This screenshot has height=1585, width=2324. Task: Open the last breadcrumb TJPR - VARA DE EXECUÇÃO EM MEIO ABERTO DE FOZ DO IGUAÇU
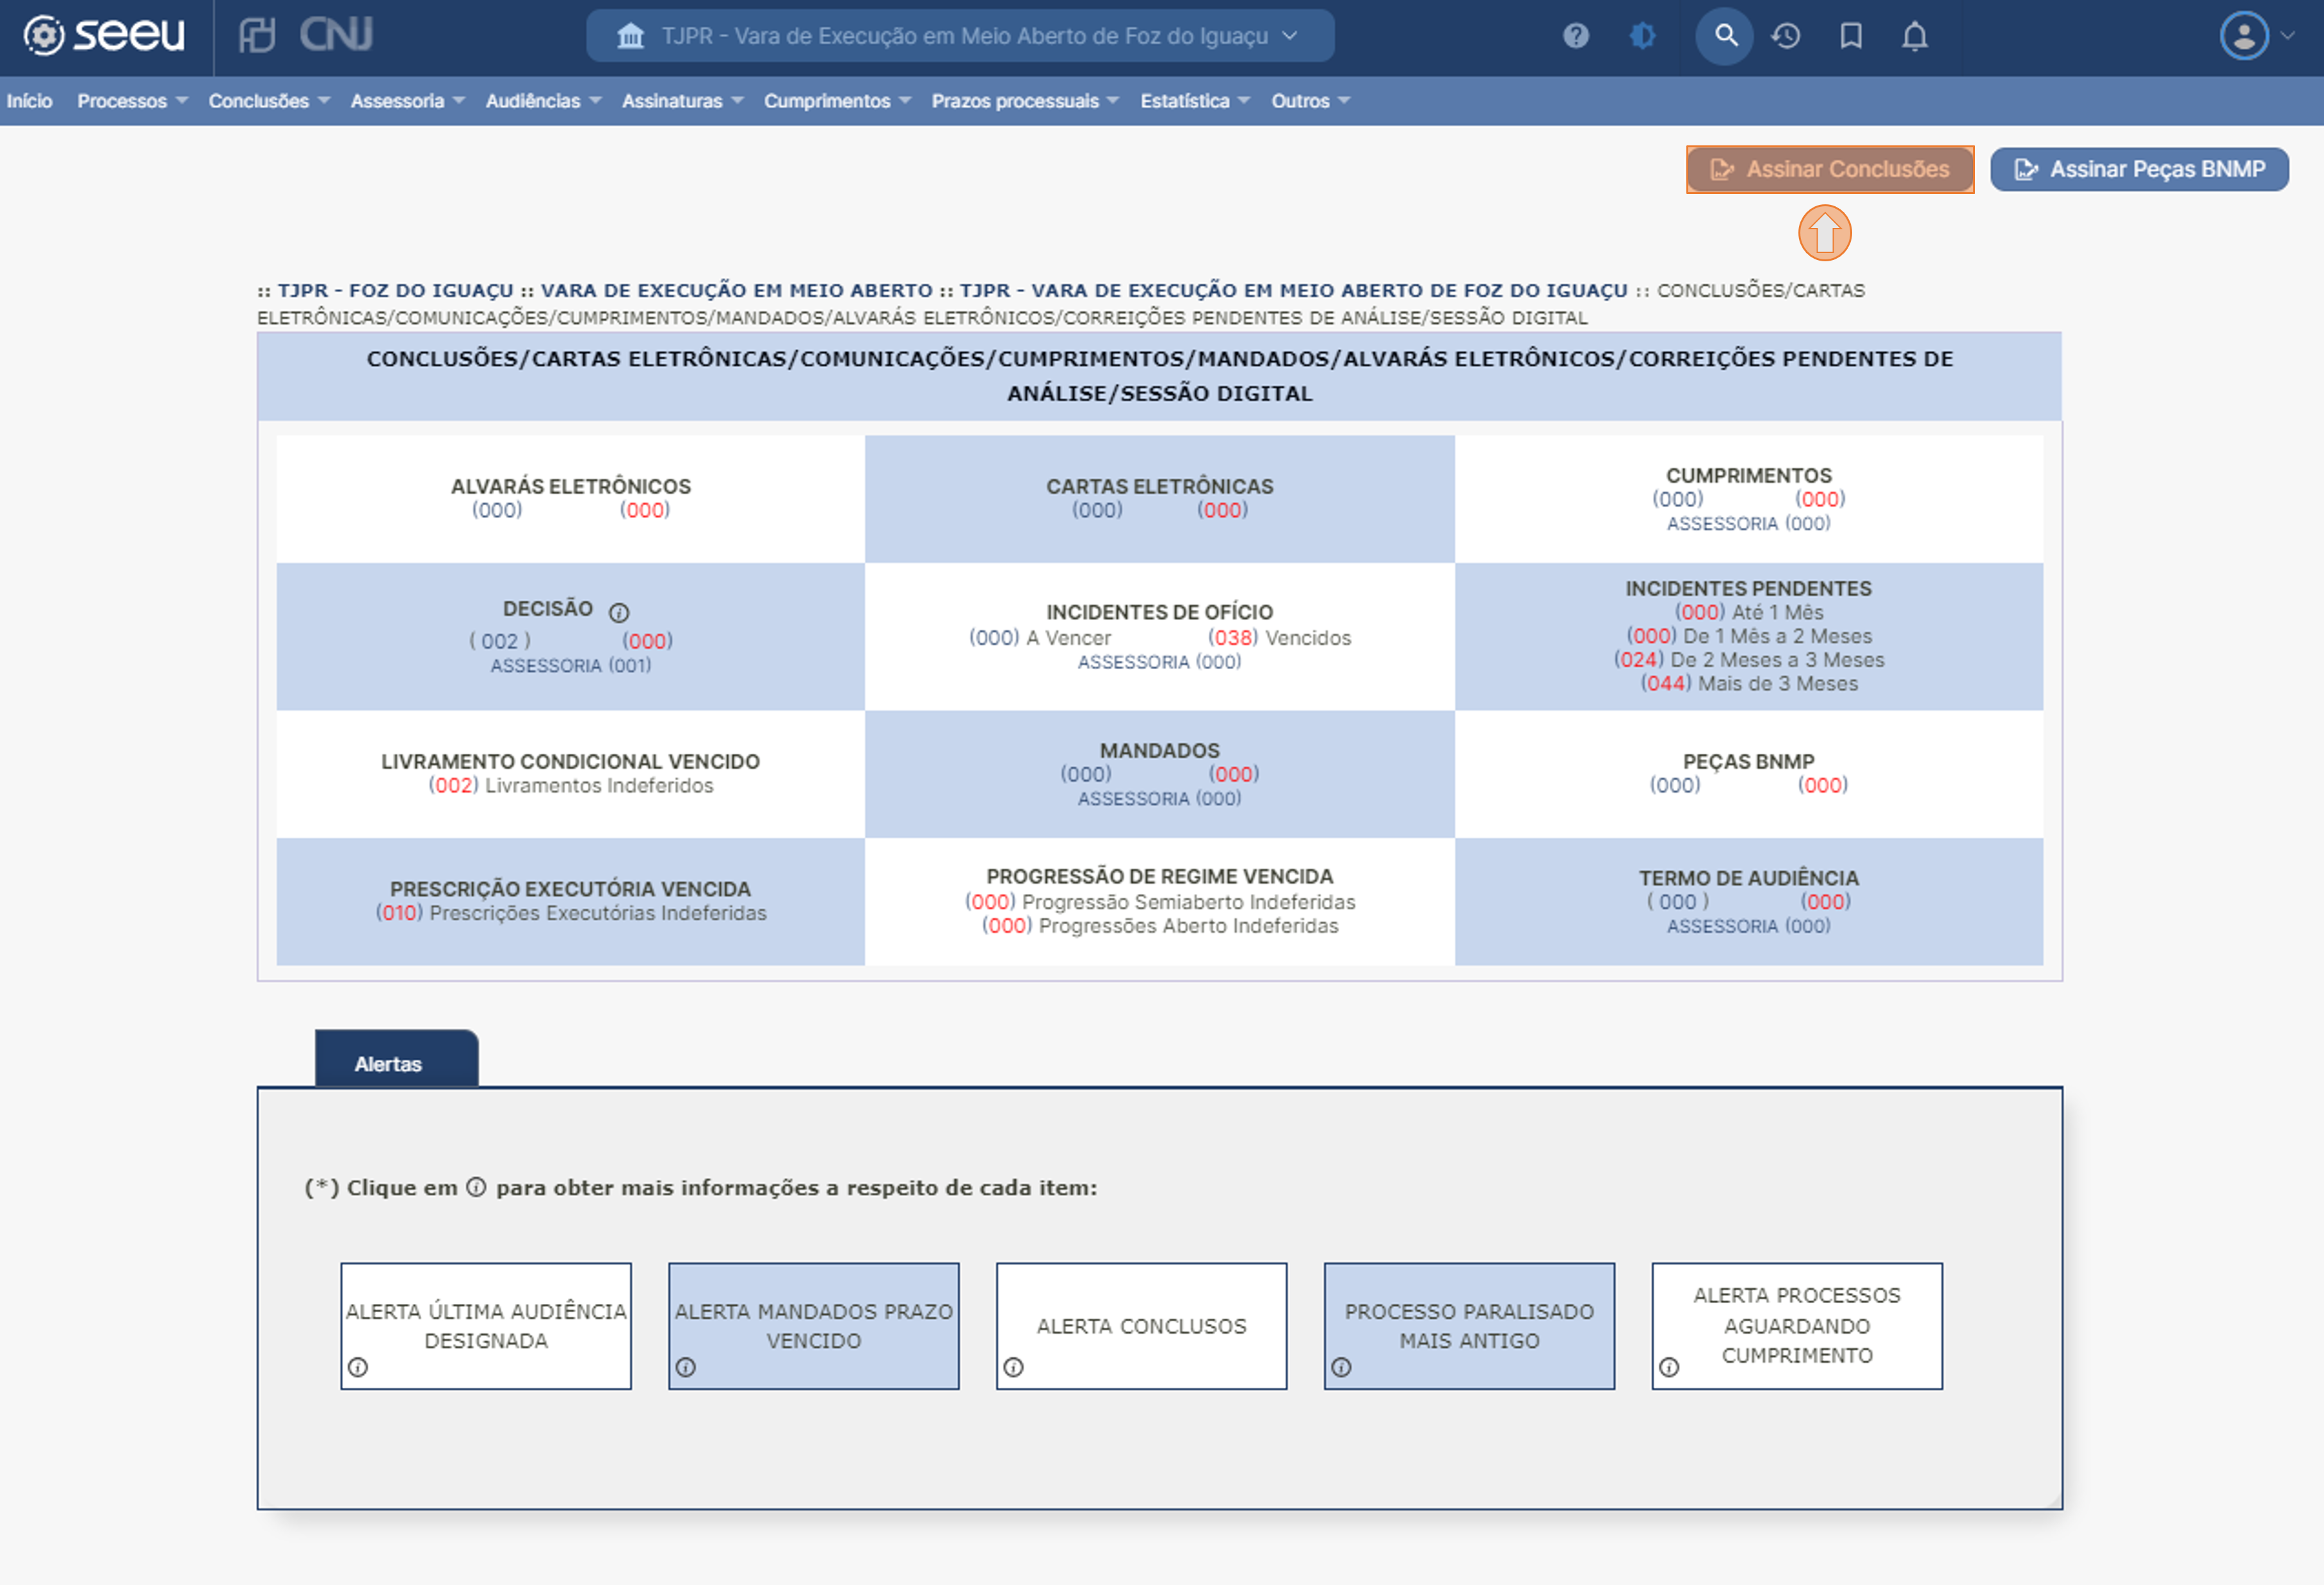(x=1293, y=290)
